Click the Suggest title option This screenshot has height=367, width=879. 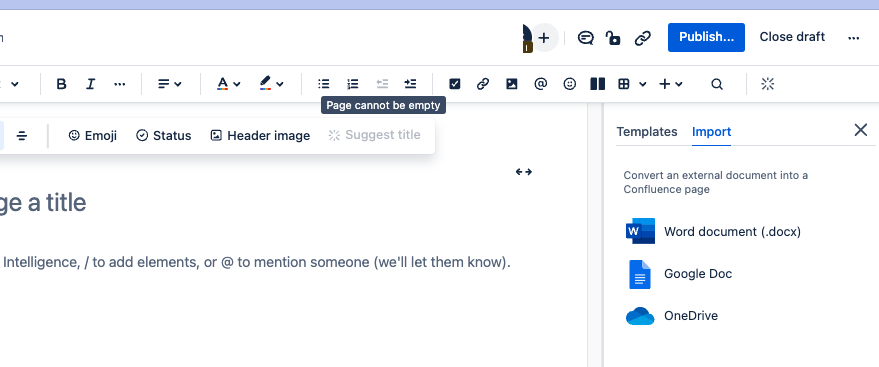(x=374, y=136)
